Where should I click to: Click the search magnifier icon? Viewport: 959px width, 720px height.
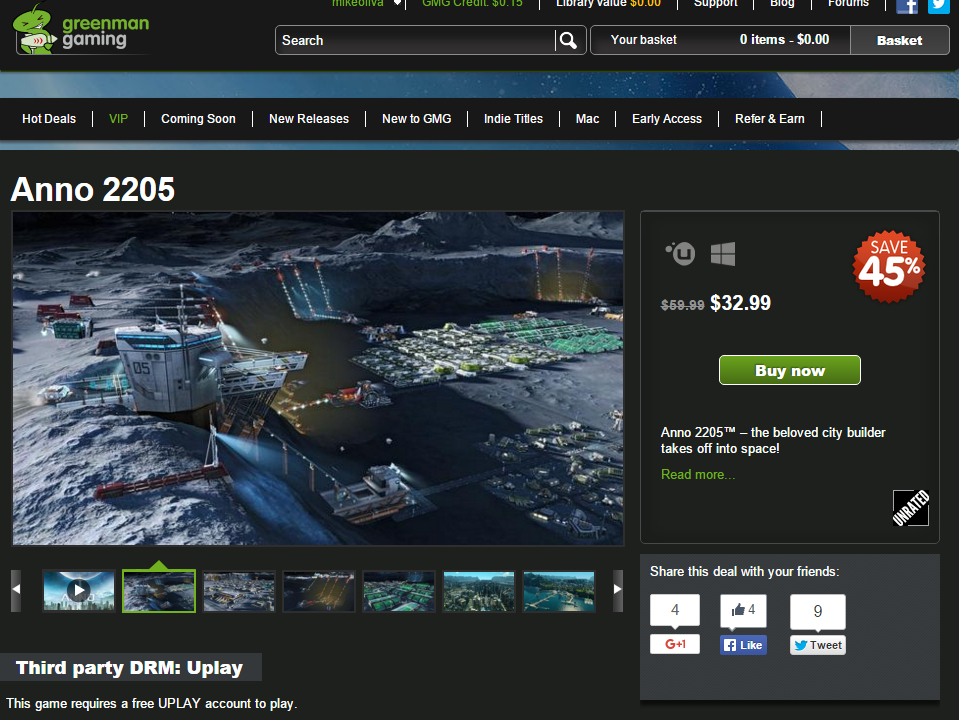[568, 40]
